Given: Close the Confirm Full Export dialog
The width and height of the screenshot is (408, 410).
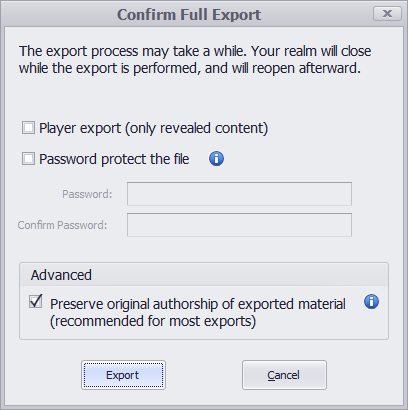Looking at the screenshot, I should coord(387,14).
